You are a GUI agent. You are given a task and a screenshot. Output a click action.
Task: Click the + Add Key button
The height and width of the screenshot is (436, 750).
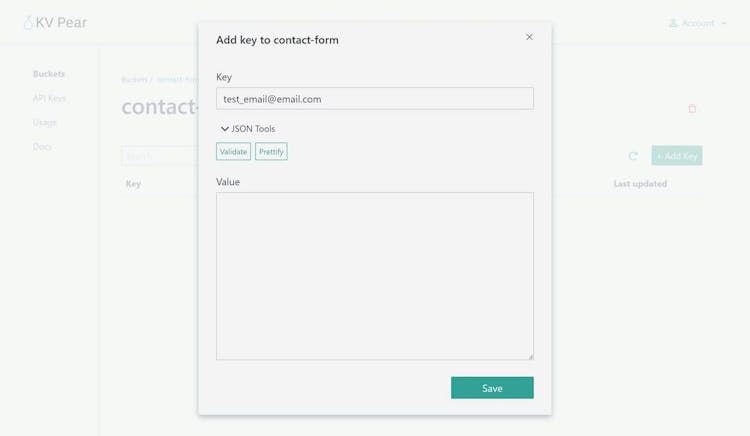tap(677, 156)
